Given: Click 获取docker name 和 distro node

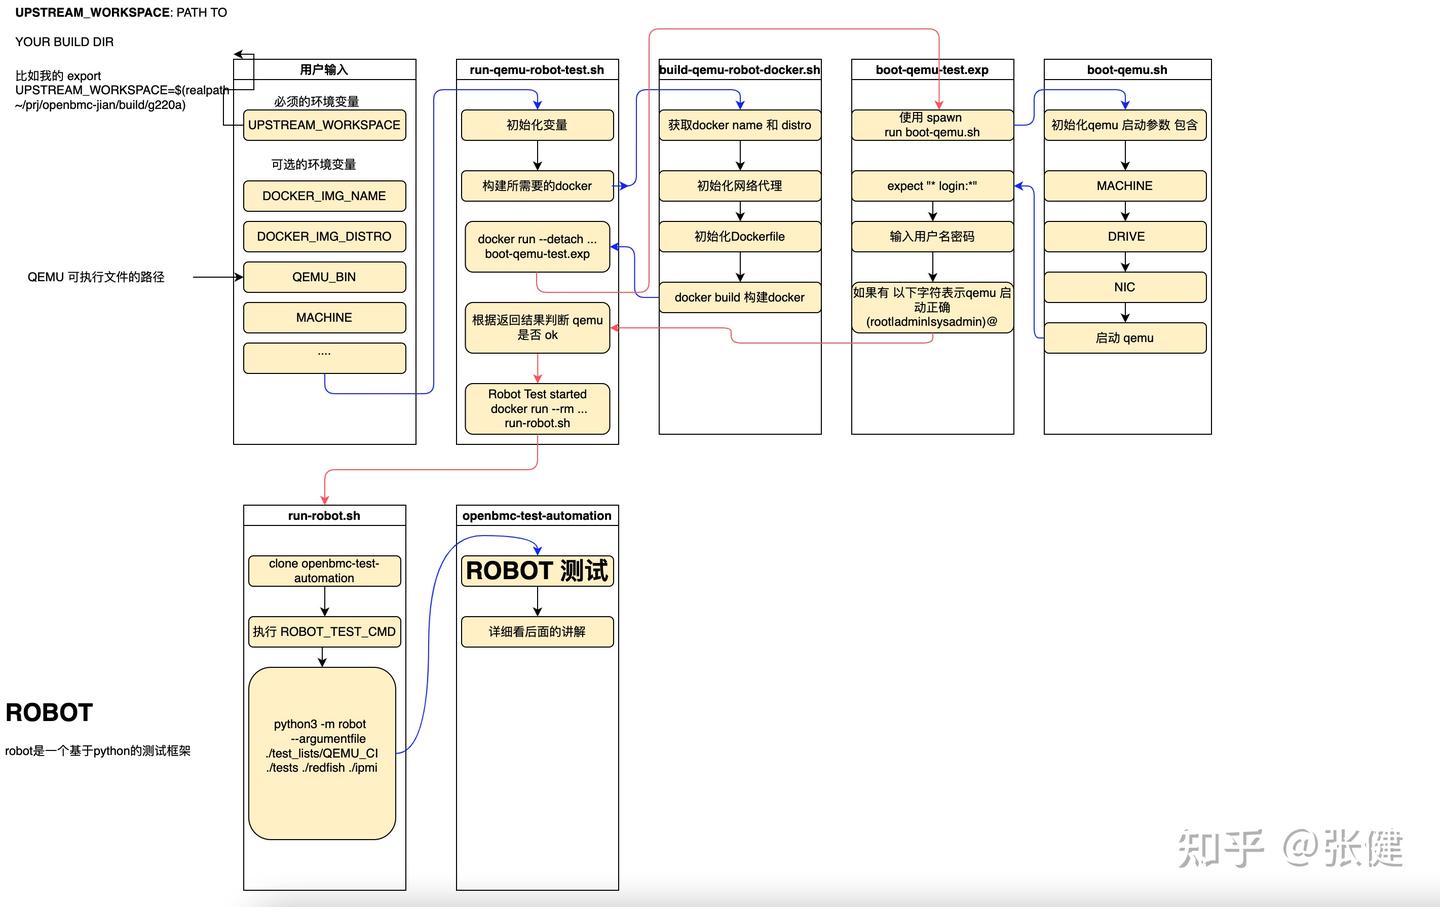Looking at the screenshot, I should point(740,125).
